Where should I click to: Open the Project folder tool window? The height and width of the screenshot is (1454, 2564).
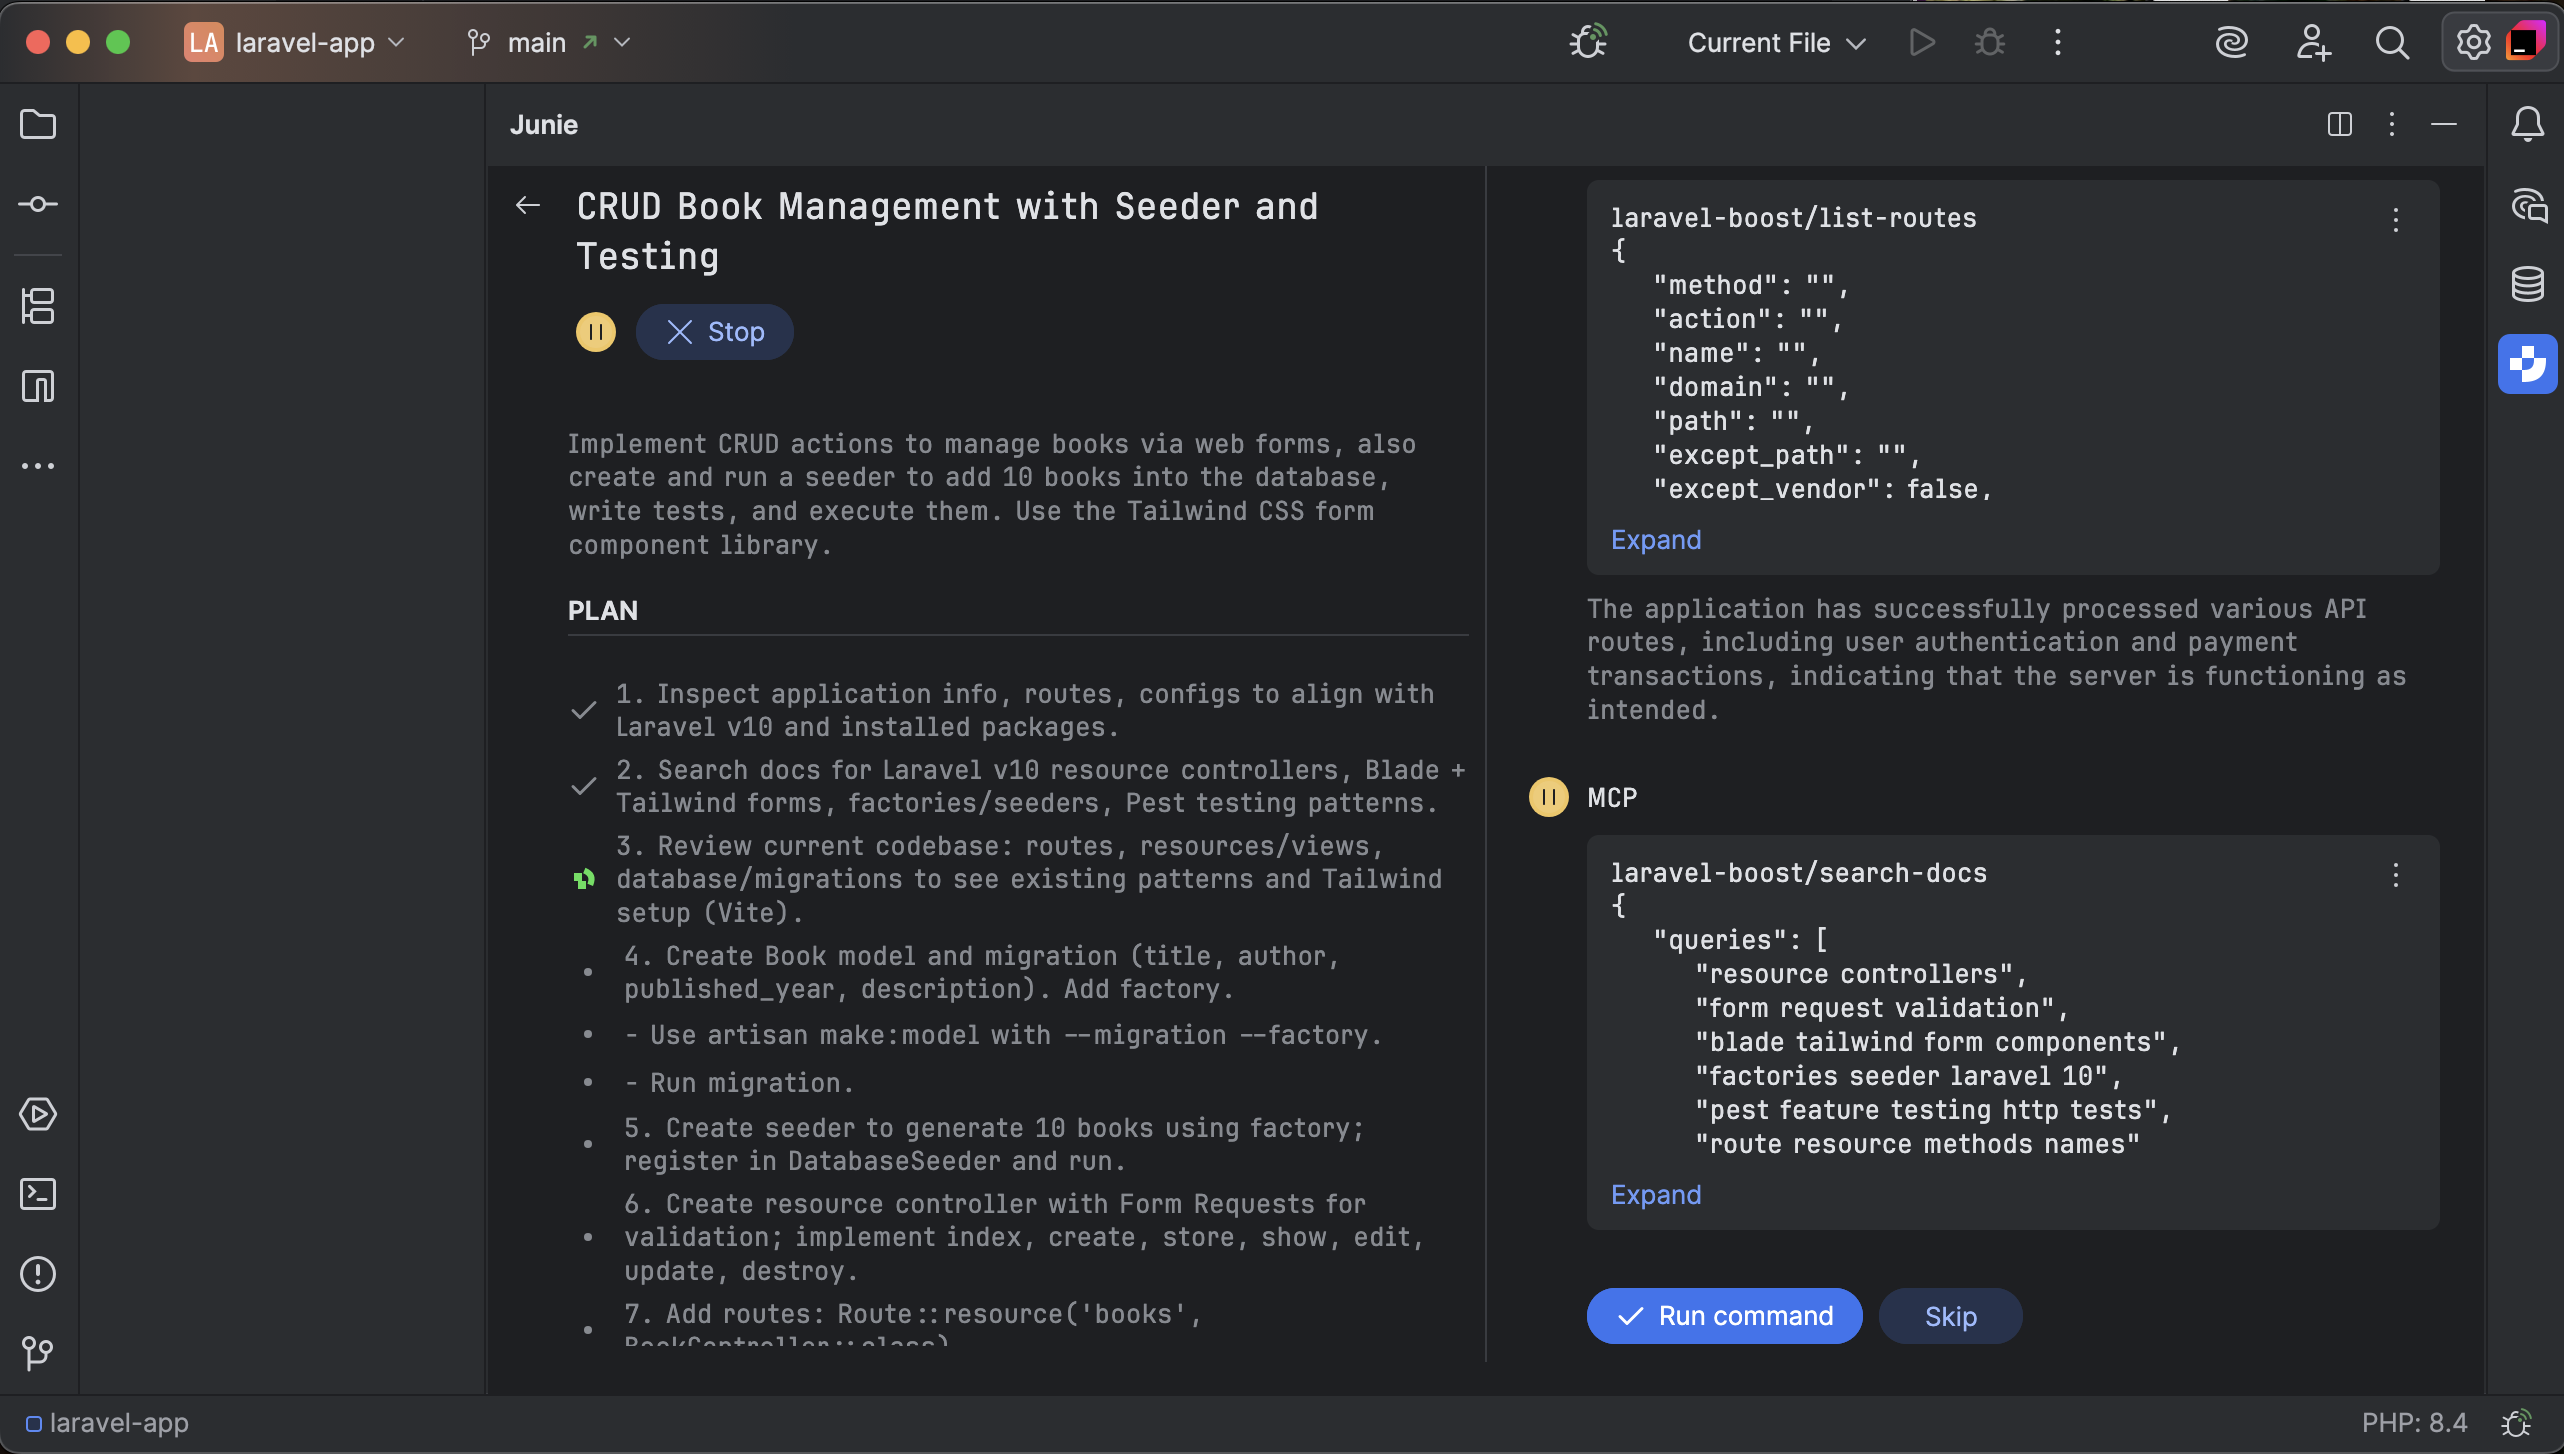[38, 125]
